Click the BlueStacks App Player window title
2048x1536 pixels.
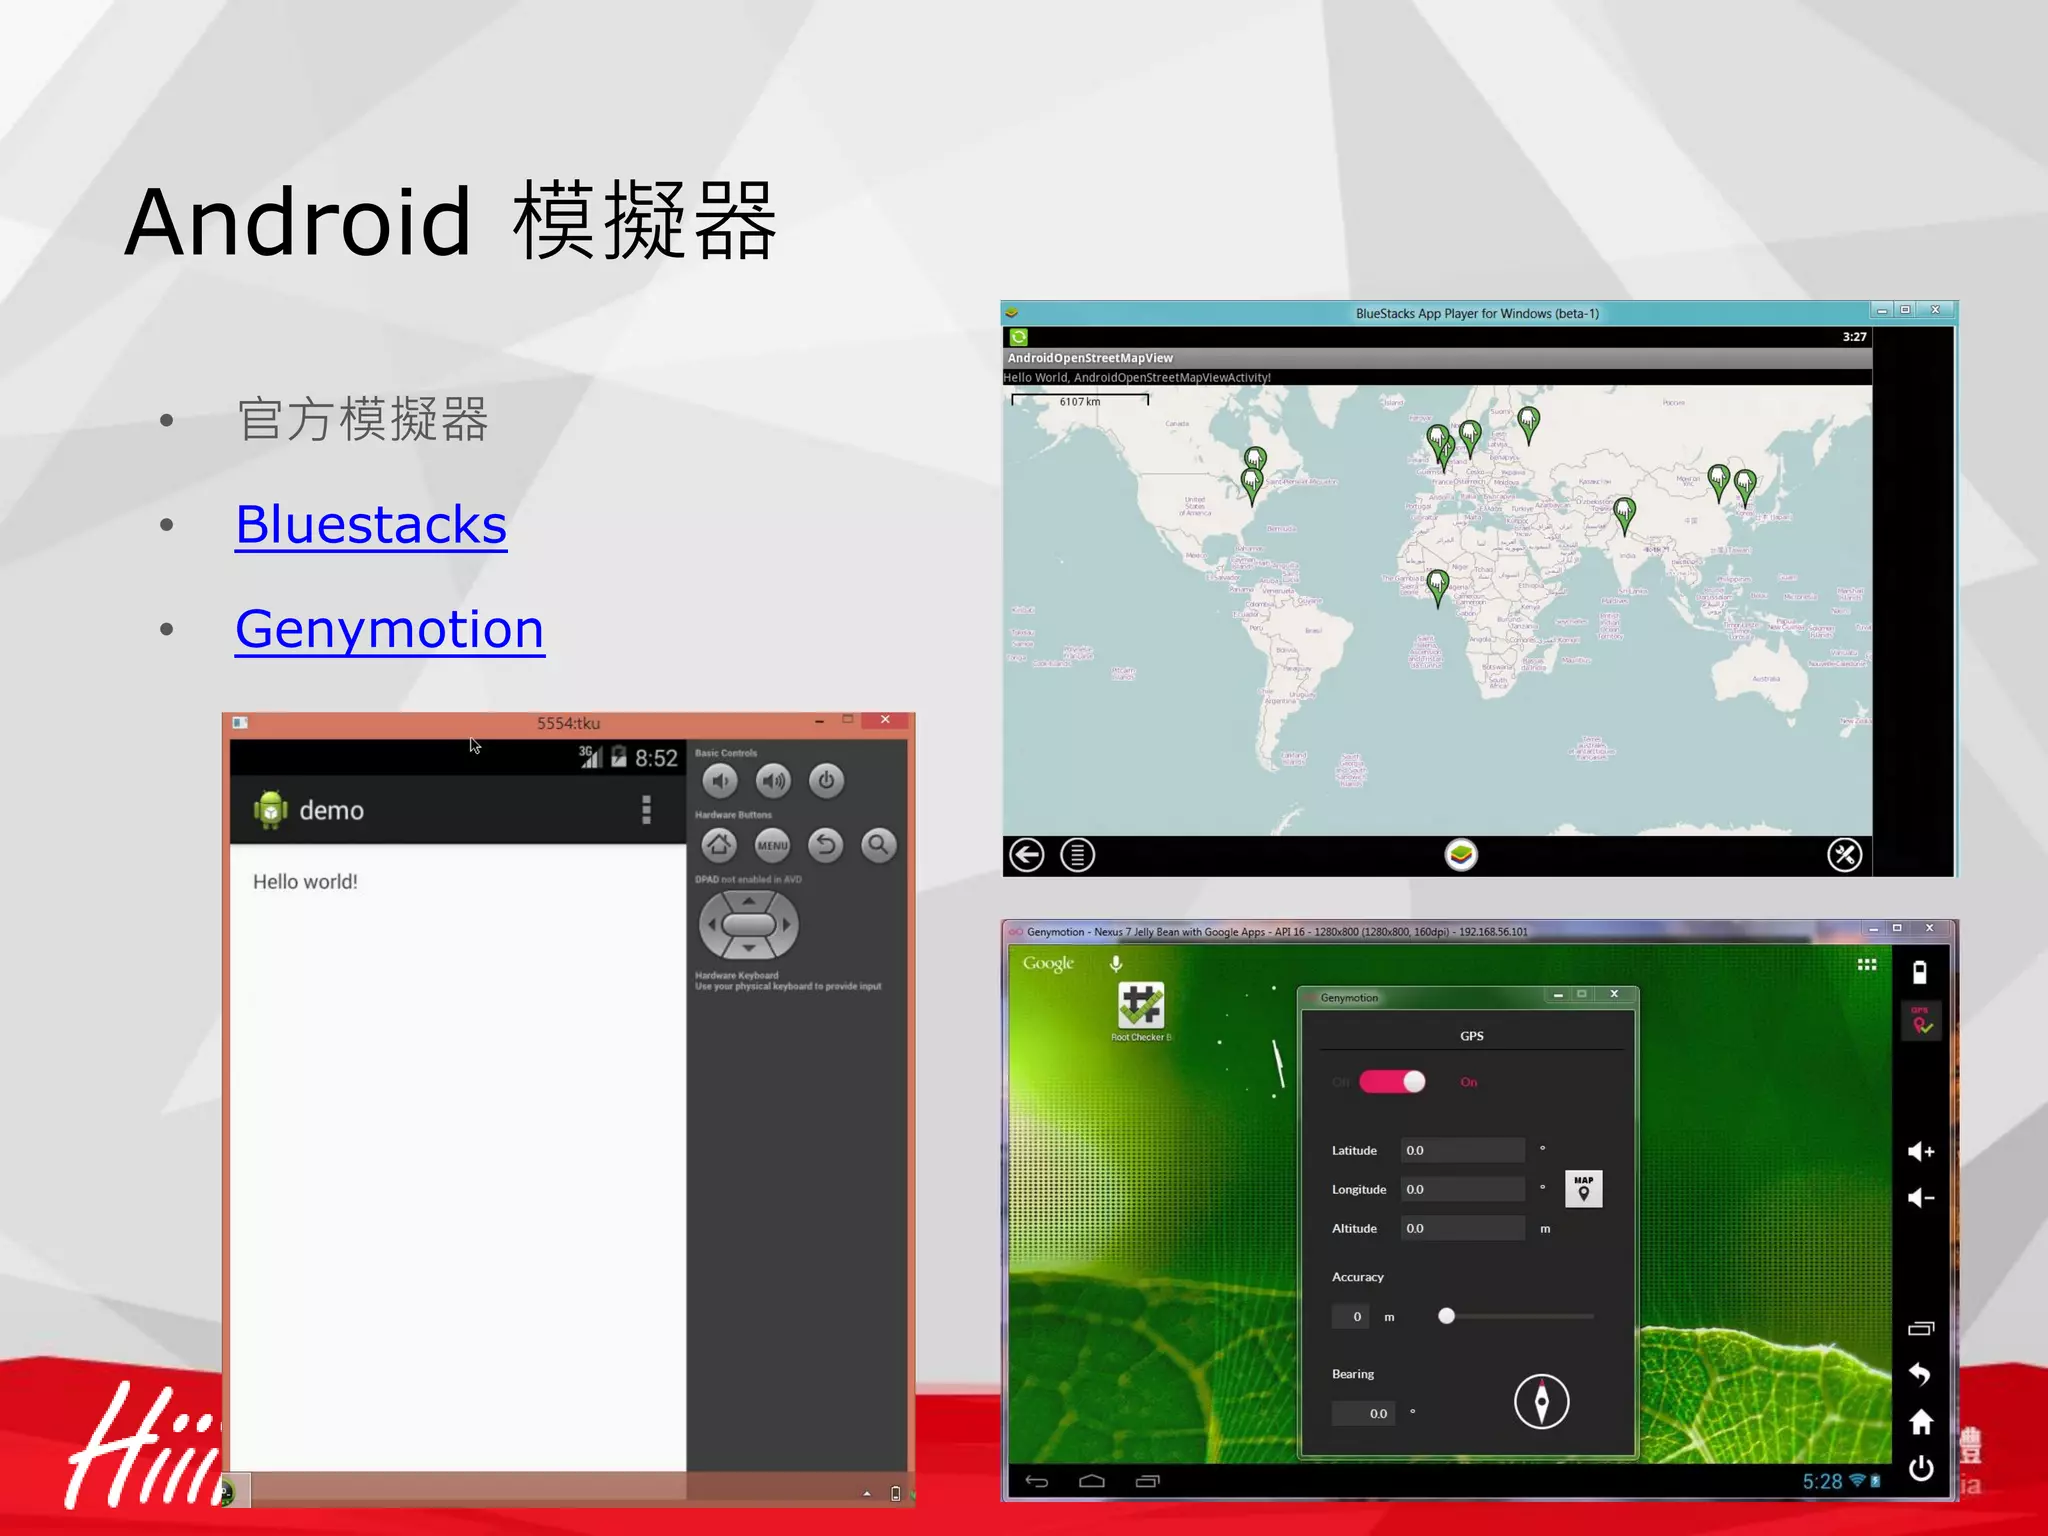coord(1477,314)
